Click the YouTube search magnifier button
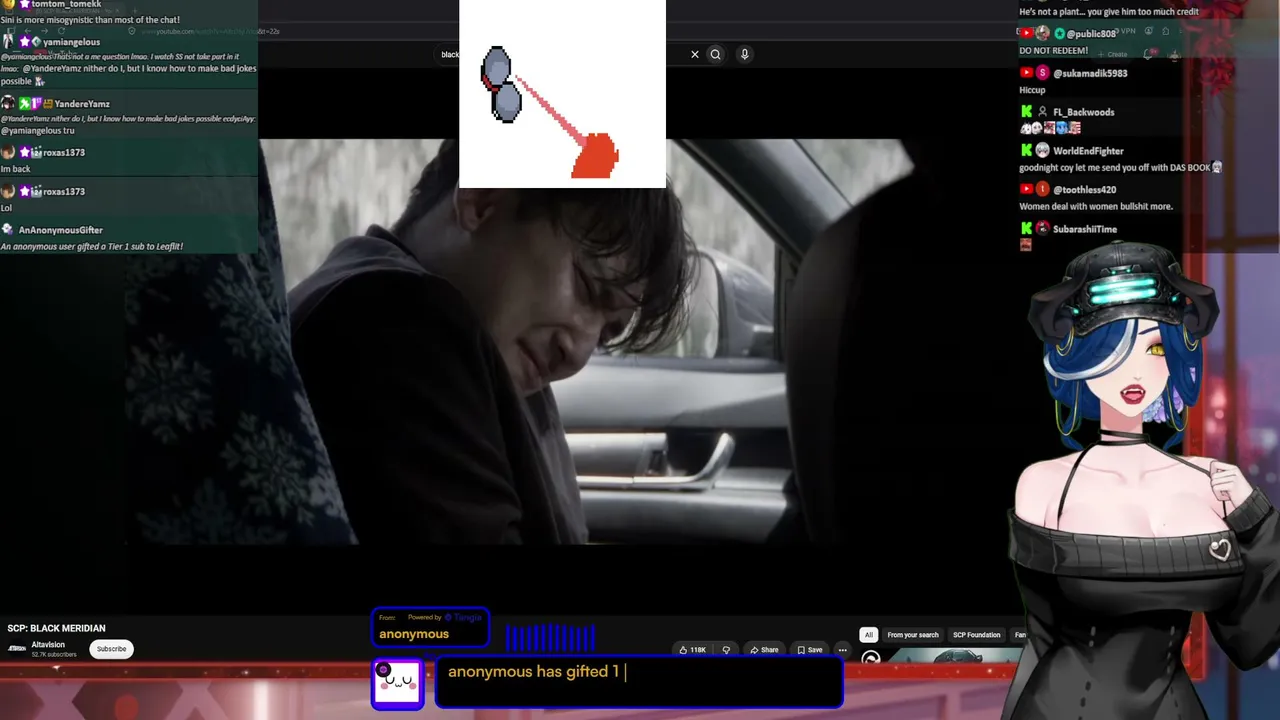The height and width of the screenshot is (720, 1280). tap(715, 54)
